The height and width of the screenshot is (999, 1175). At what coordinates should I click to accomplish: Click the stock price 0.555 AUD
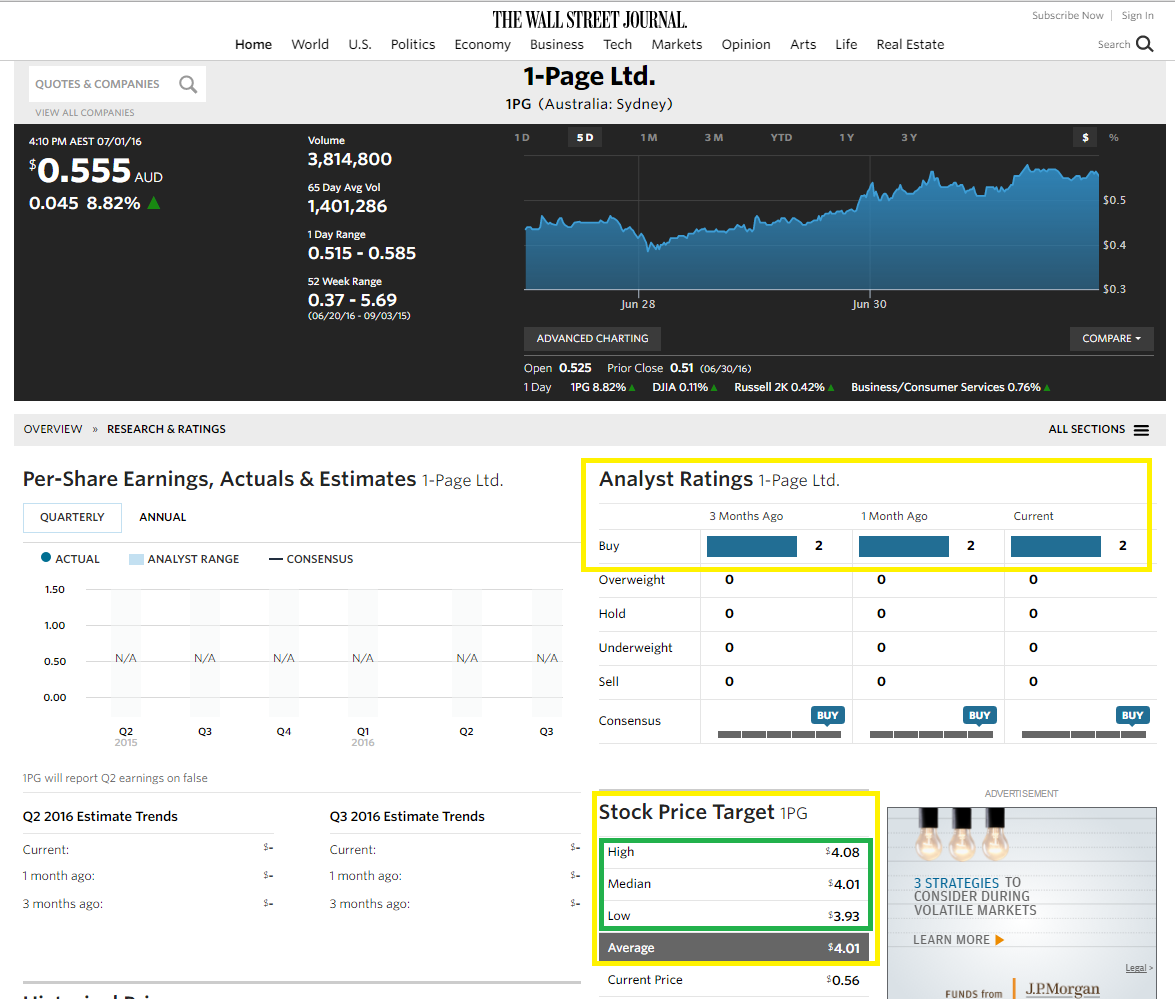point(96,171)
